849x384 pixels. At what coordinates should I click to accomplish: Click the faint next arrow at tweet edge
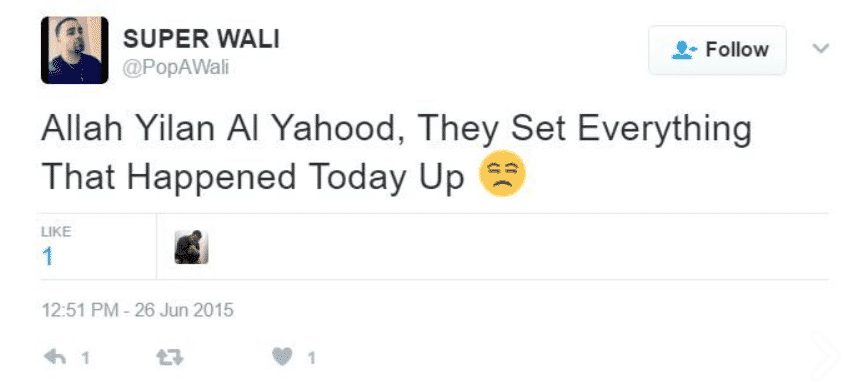(x=825, y=357)
